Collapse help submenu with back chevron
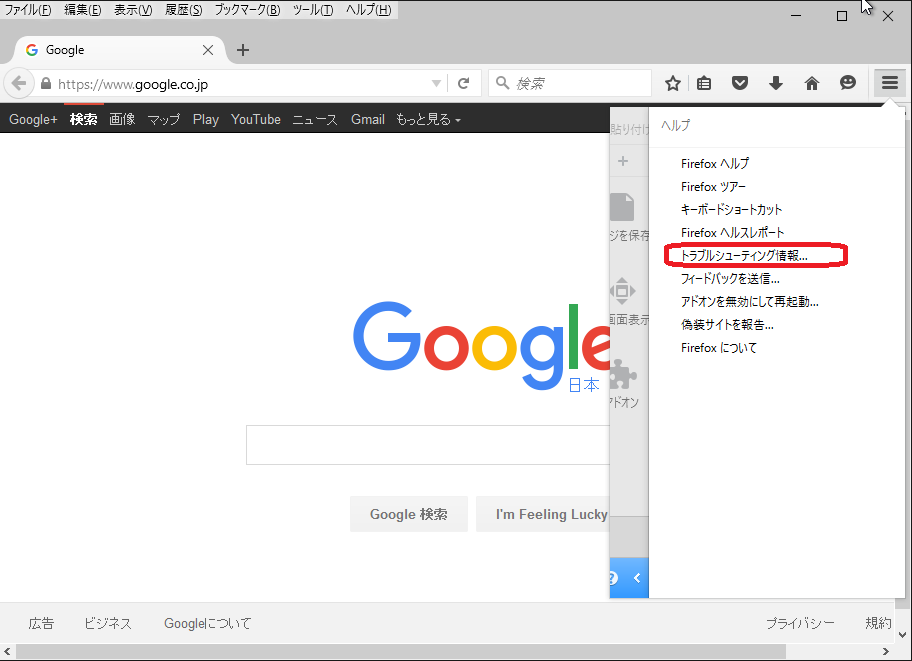This screenshot has height=661, width=912. click(637, 578)
